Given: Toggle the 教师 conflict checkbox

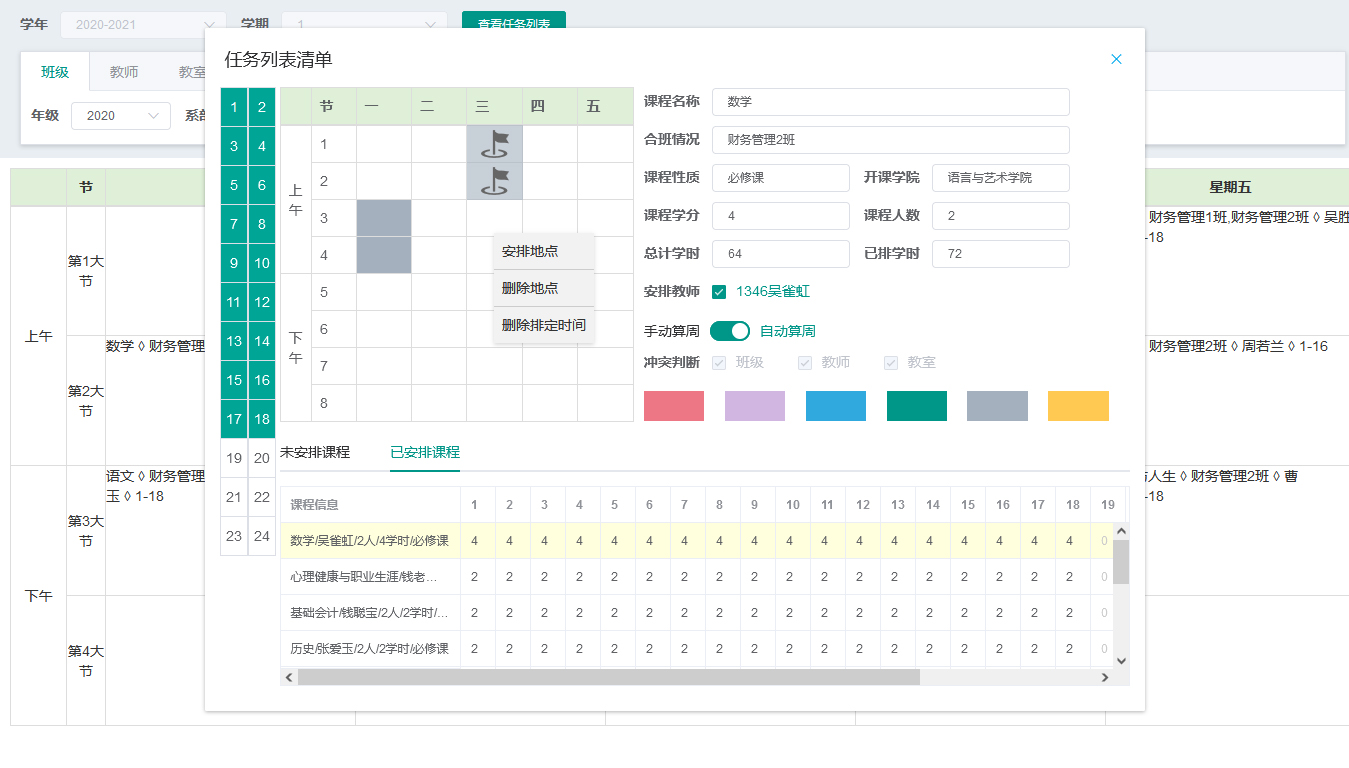Looking at the screenshot, I should 805,363.
